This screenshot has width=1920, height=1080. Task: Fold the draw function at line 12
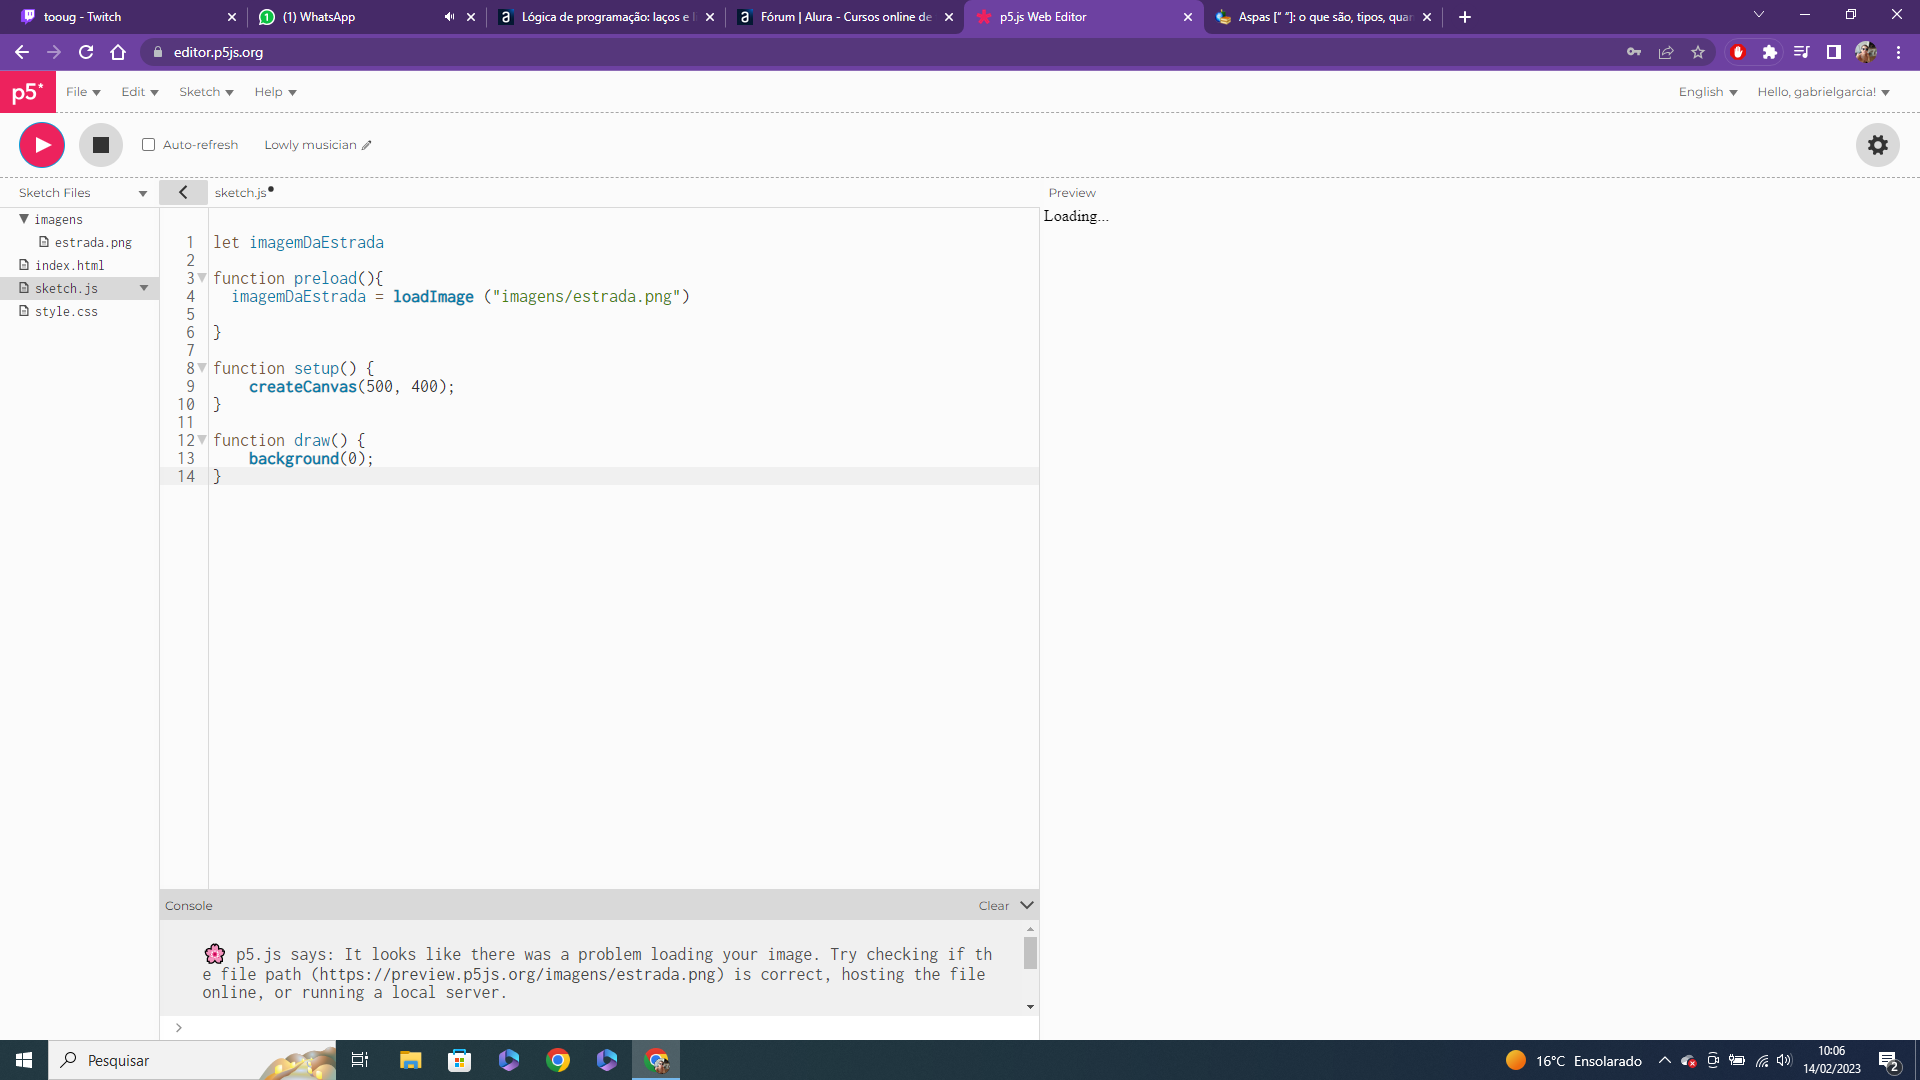pyautogui.click(x=202, y=440)
